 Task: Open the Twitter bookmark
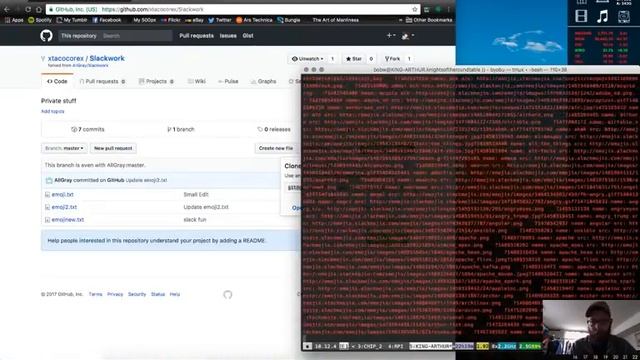[220, 20]
